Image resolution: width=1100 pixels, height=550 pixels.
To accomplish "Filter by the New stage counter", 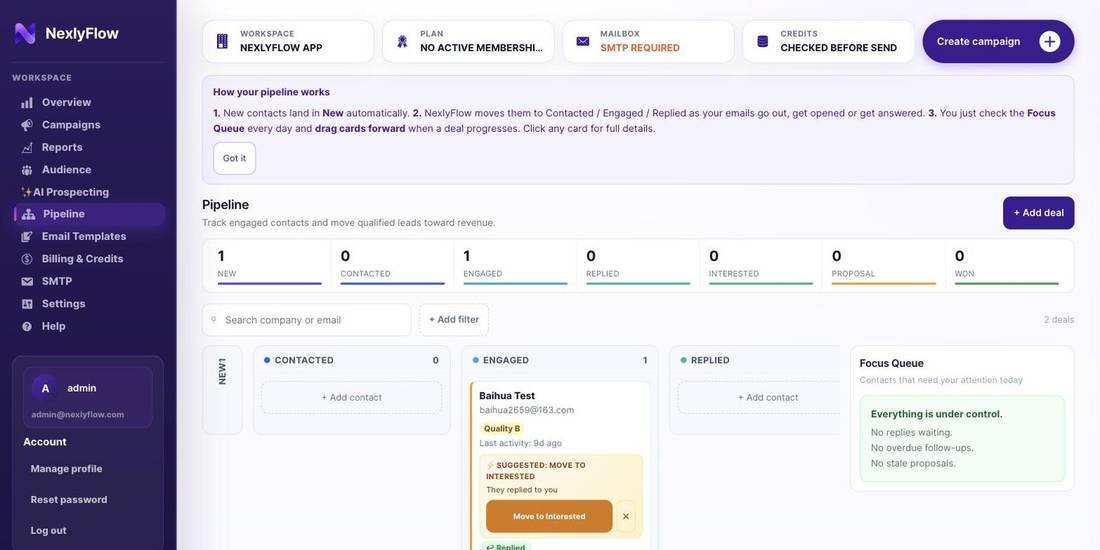I will [x=269, y=265].
